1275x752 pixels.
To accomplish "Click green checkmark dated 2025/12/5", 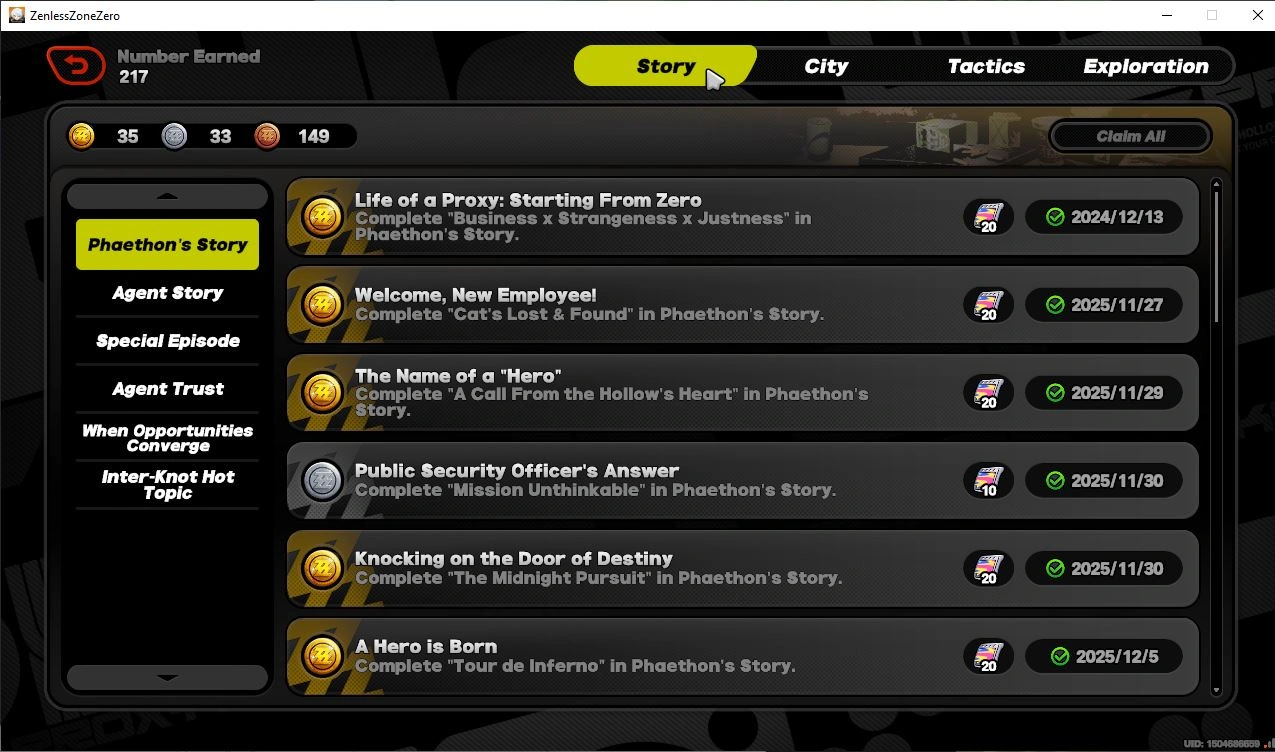I will click(x=1059, y=657).
